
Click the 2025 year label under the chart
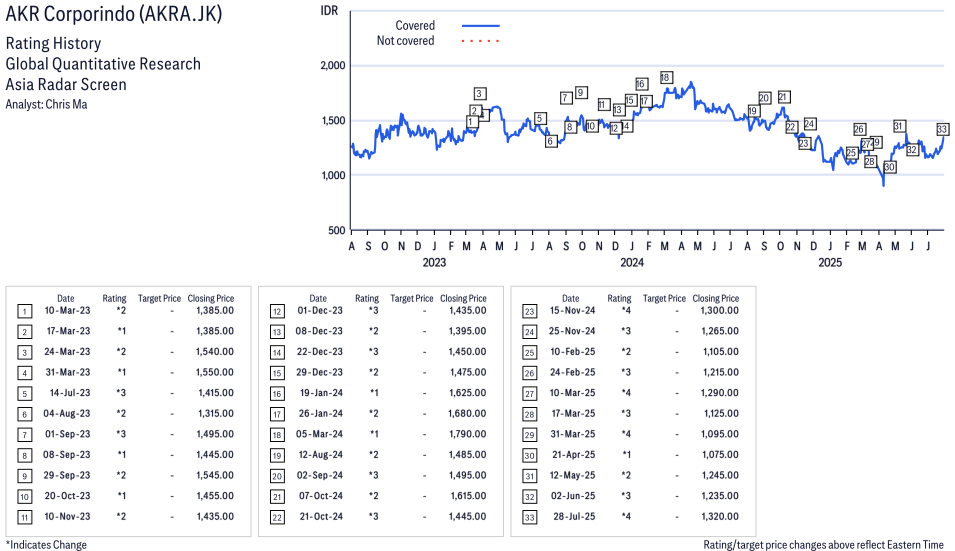click(x=830, y=262)
